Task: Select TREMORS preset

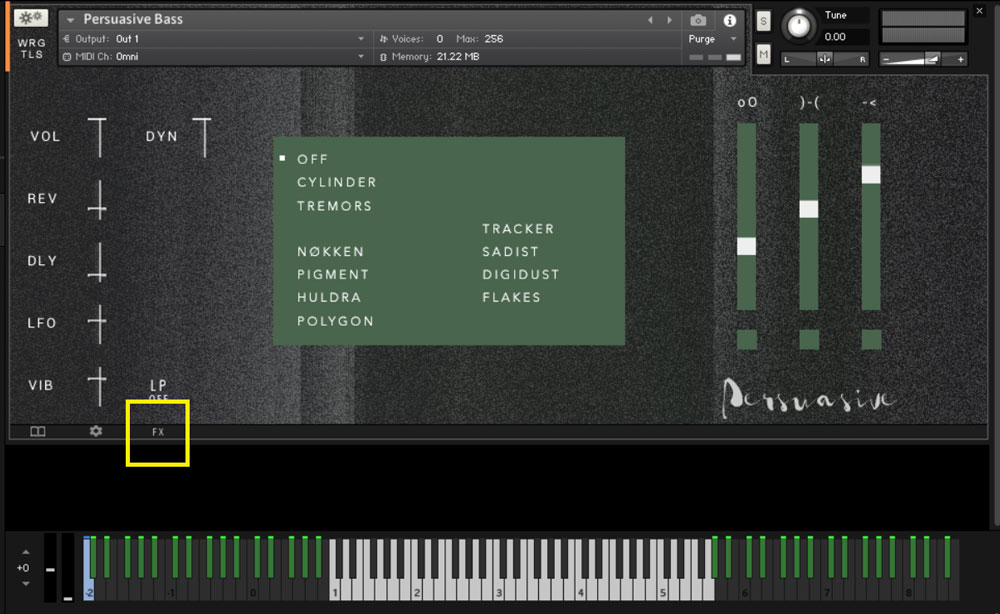Action: 334,206
